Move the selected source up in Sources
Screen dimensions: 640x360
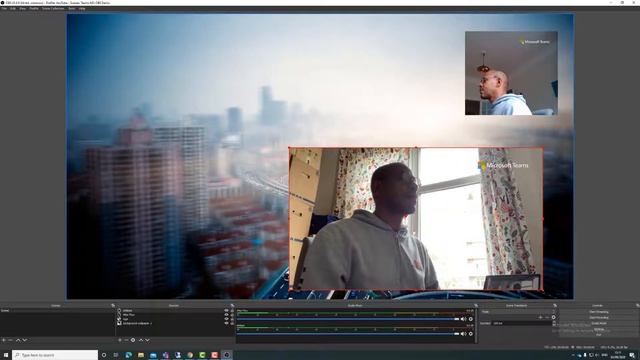141,340
